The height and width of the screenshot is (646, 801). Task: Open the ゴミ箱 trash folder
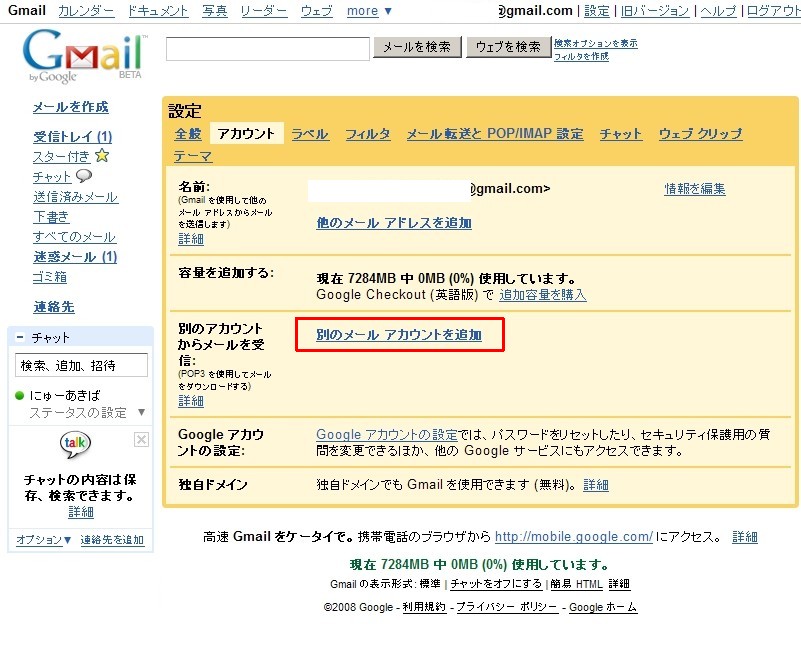[x=50, y=277]
